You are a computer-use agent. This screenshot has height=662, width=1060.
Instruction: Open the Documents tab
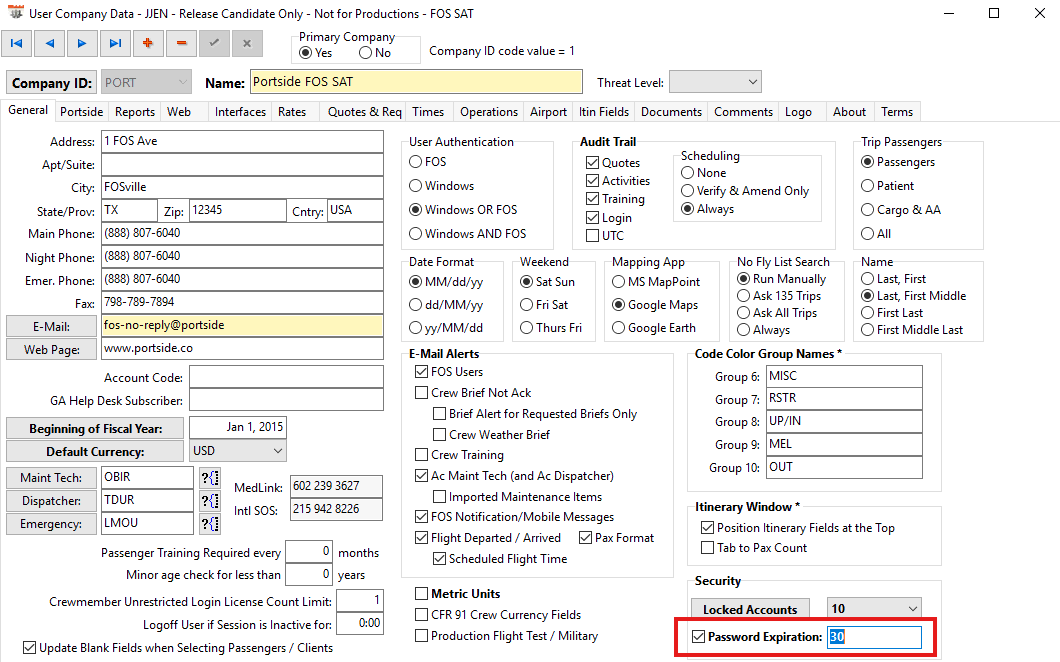point(671,112)
